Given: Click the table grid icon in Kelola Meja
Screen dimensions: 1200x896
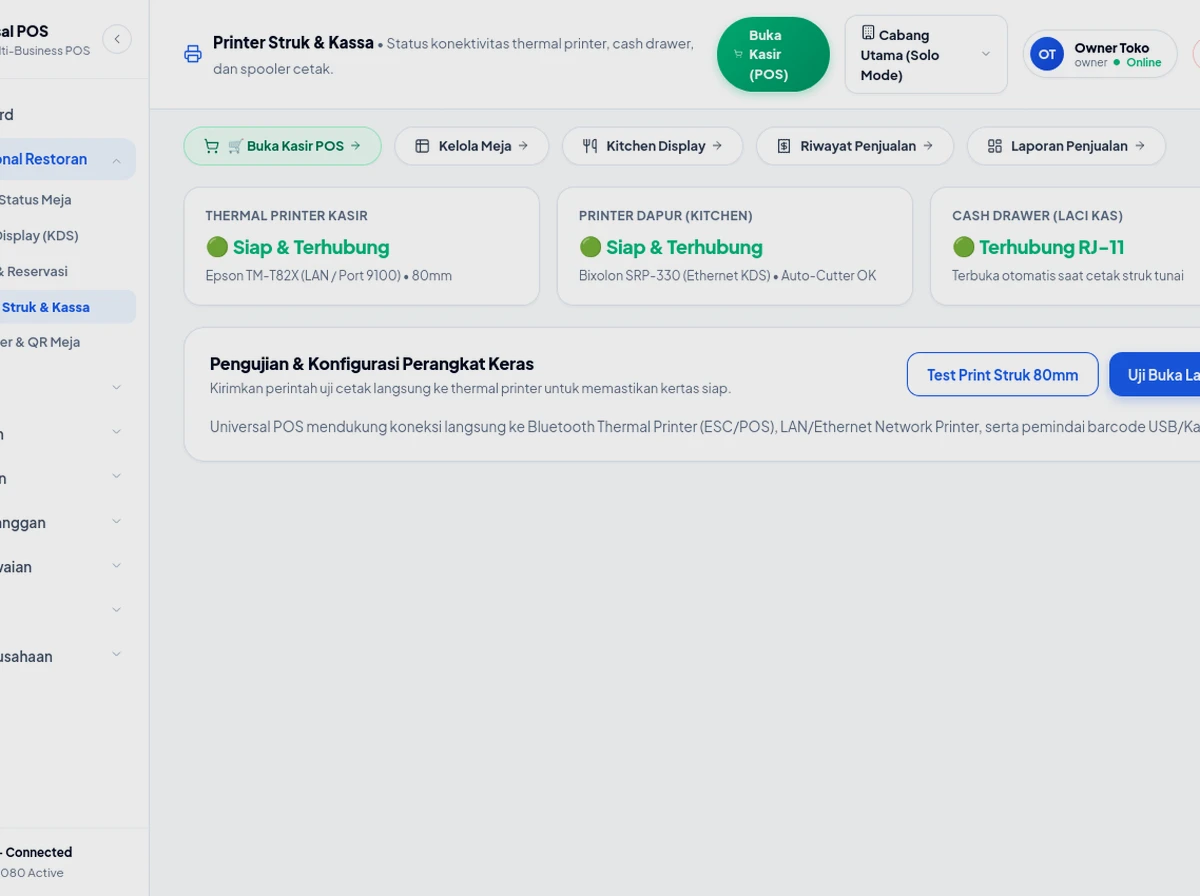Looking at the screenshot, I should tap(422, 146).
